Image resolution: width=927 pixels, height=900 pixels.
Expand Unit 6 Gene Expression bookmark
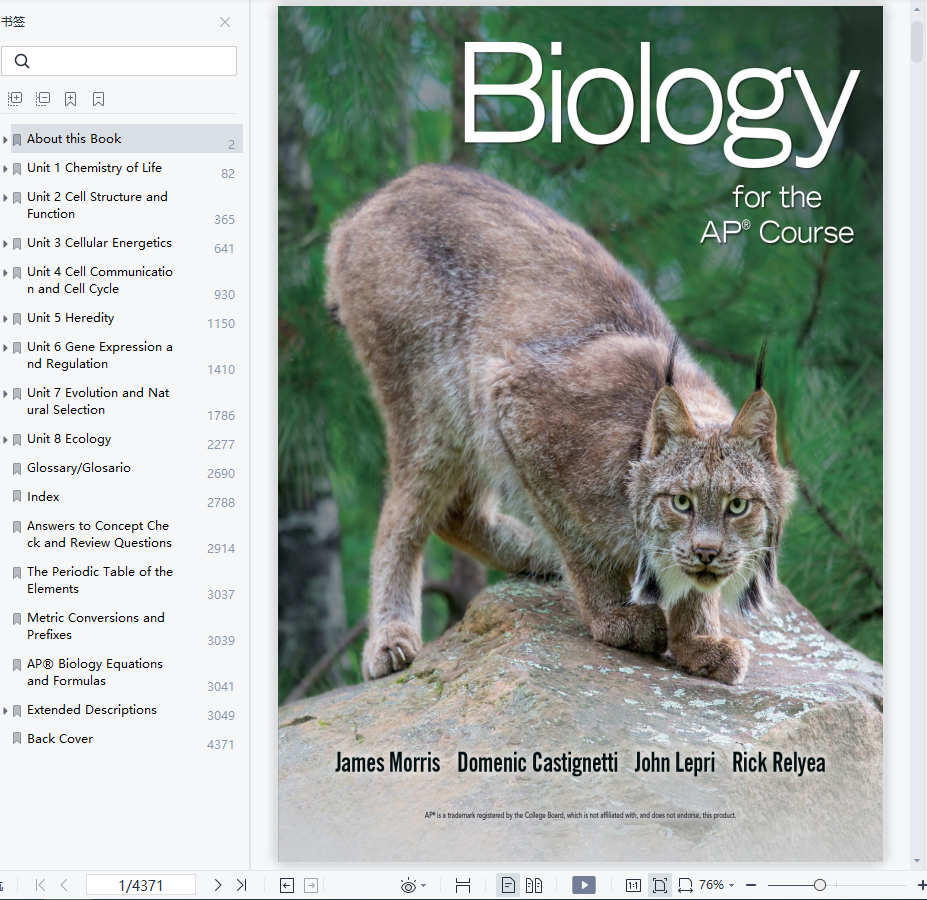[5, 348]
